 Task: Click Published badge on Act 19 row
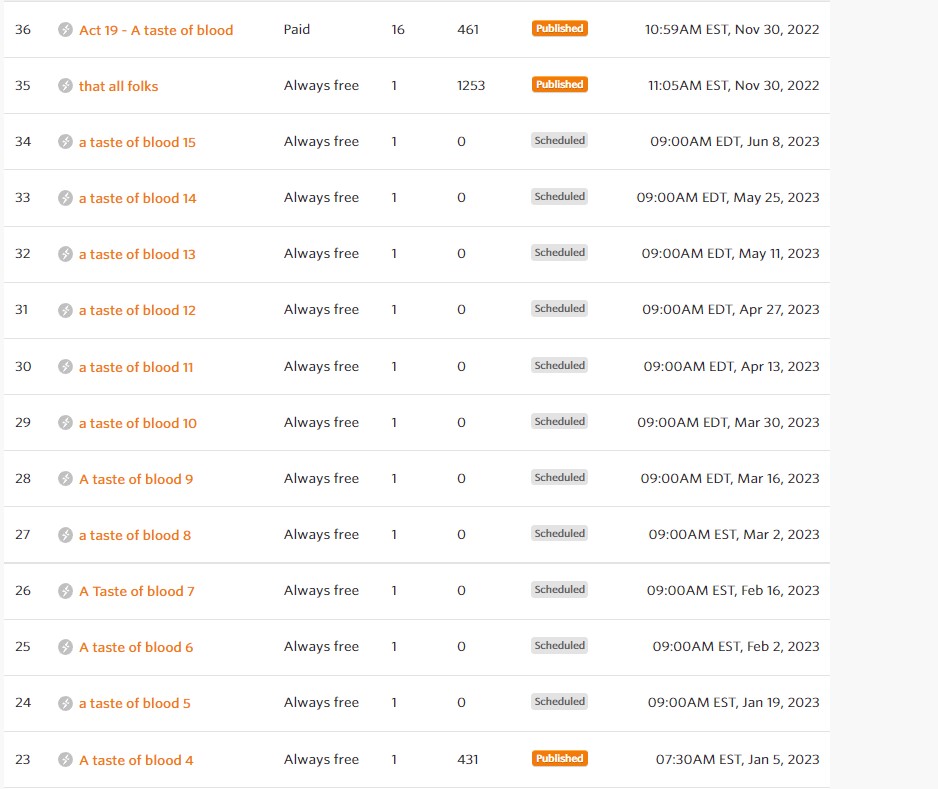[x=559, y=29]
